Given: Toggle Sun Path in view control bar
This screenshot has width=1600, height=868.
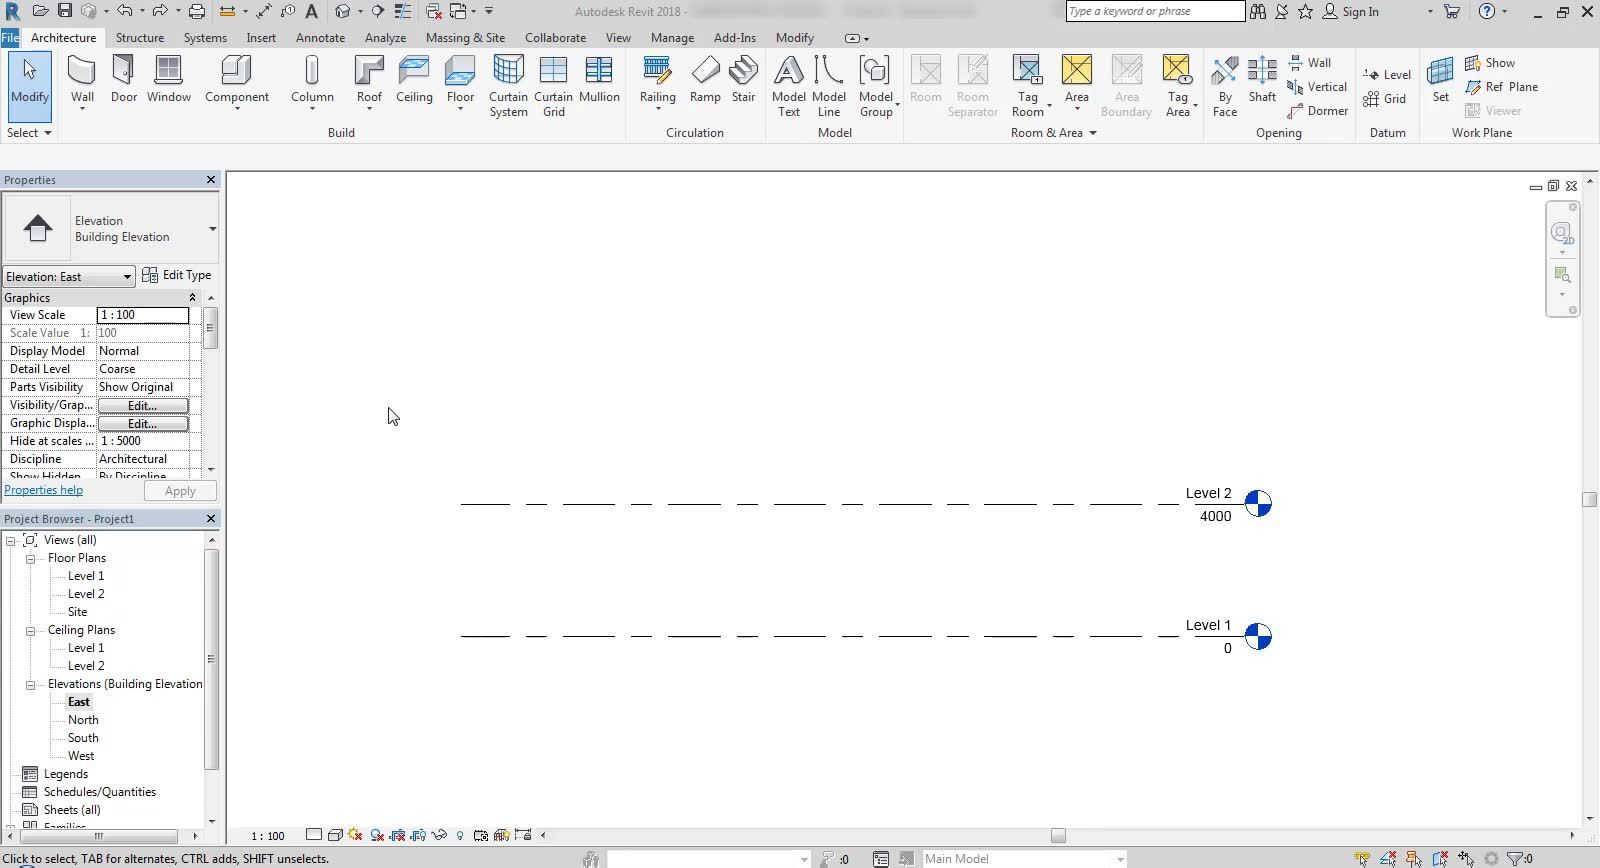Looking at the screenshot, I should point(355,835).
